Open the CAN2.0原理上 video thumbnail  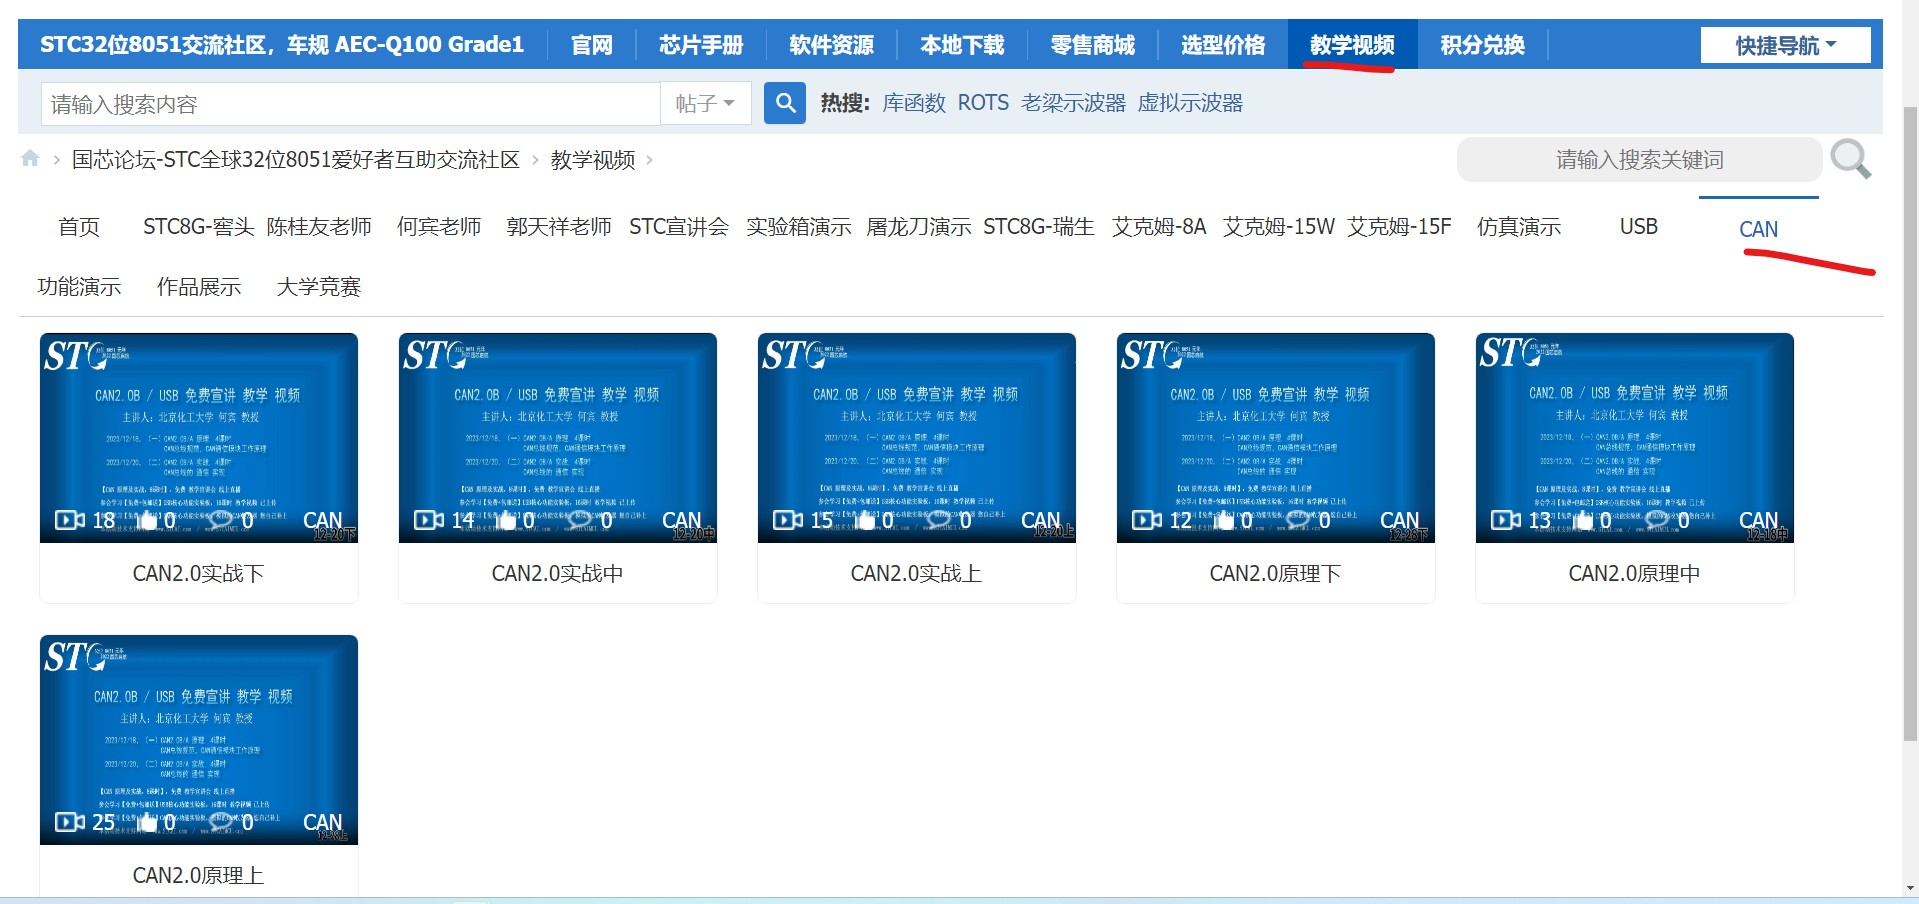tap(199, 740)
